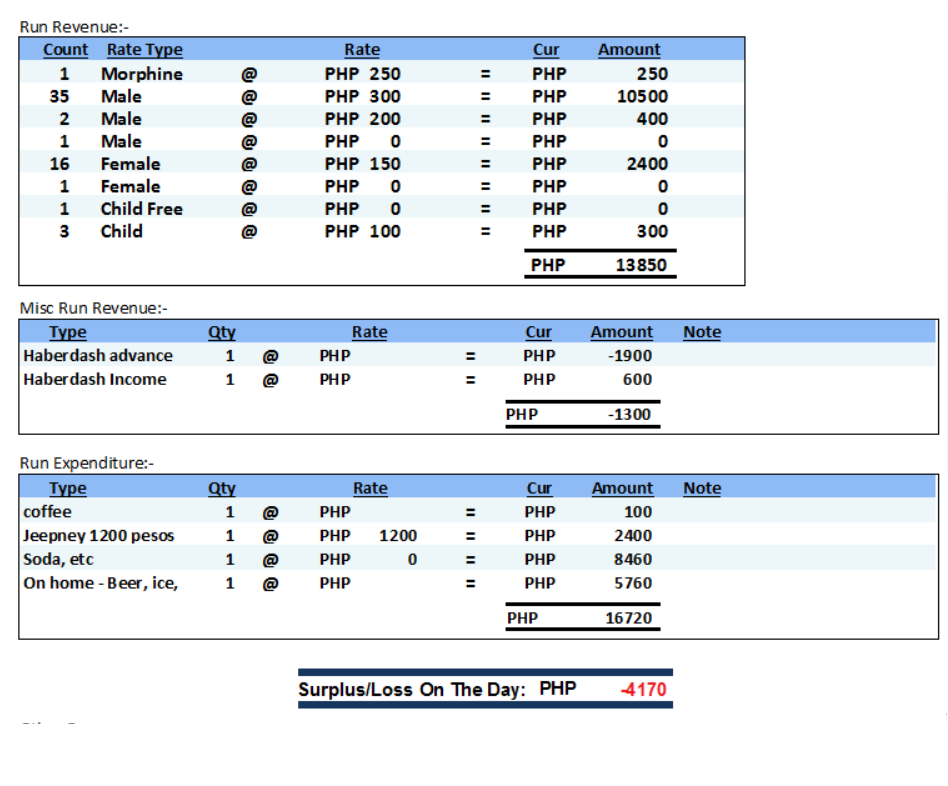Screen dimensions: 948x786
Task: Click the Run Revenue total 13850
Action: point(641,266)
